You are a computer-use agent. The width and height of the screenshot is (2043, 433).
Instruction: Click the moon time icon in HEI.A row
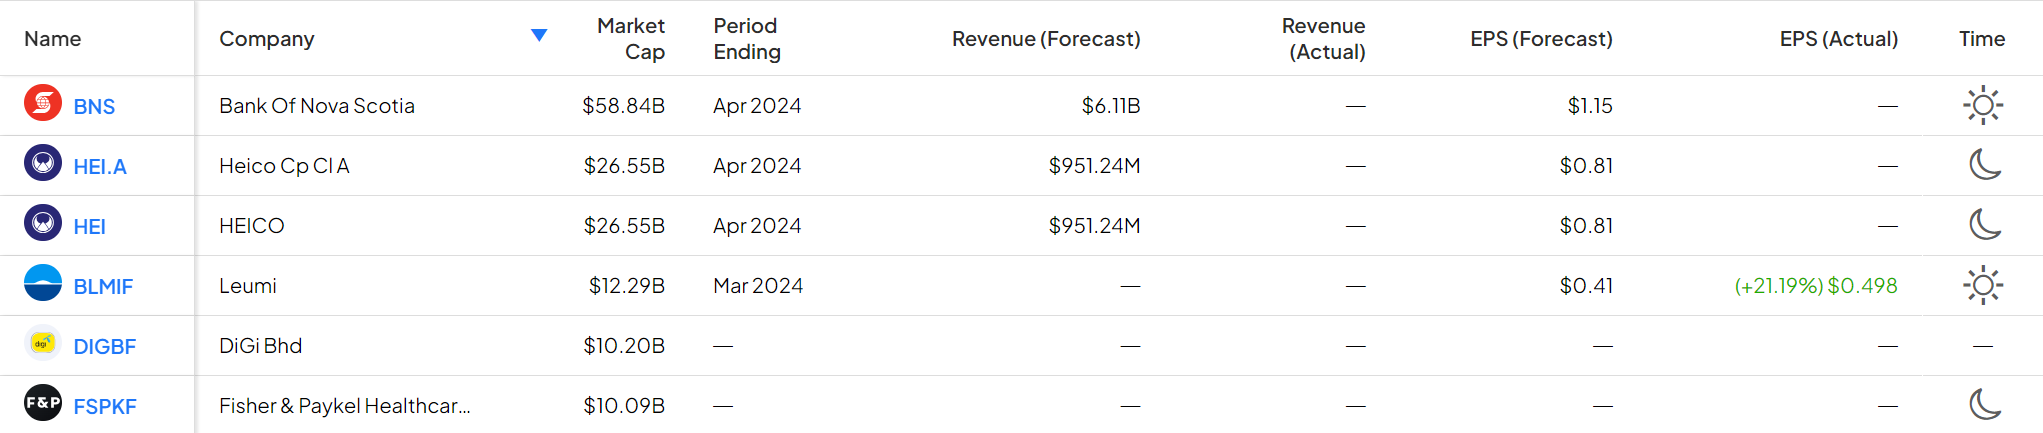point(1985,164)
